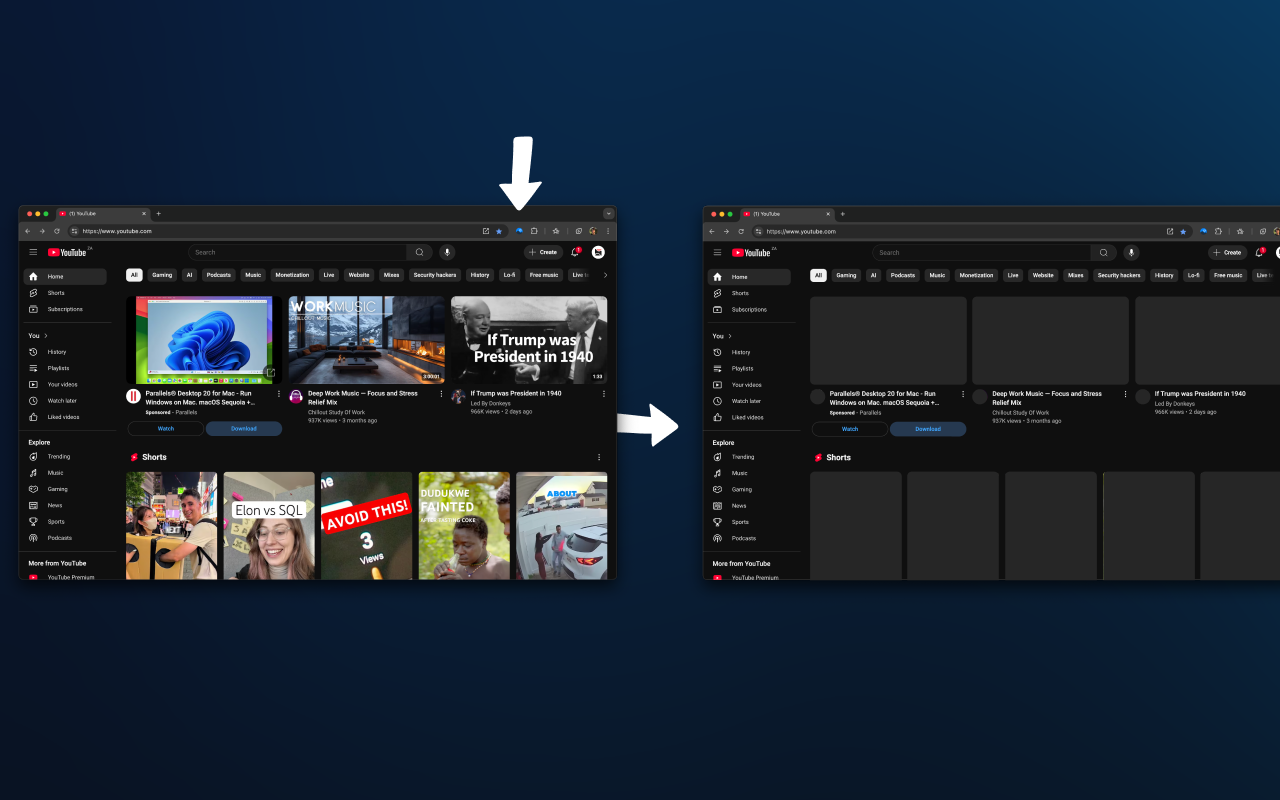
Task: Select the Security hackers chip in left window
Action: point(435,275)
